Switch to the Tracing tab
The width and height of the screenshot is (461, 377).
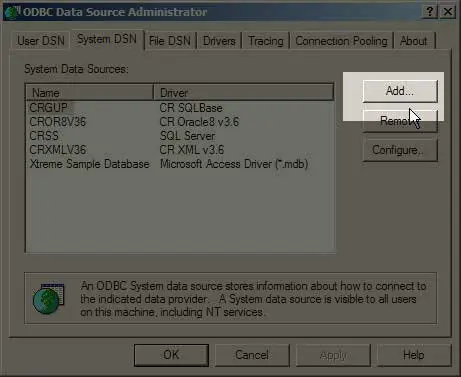point(266,41)
